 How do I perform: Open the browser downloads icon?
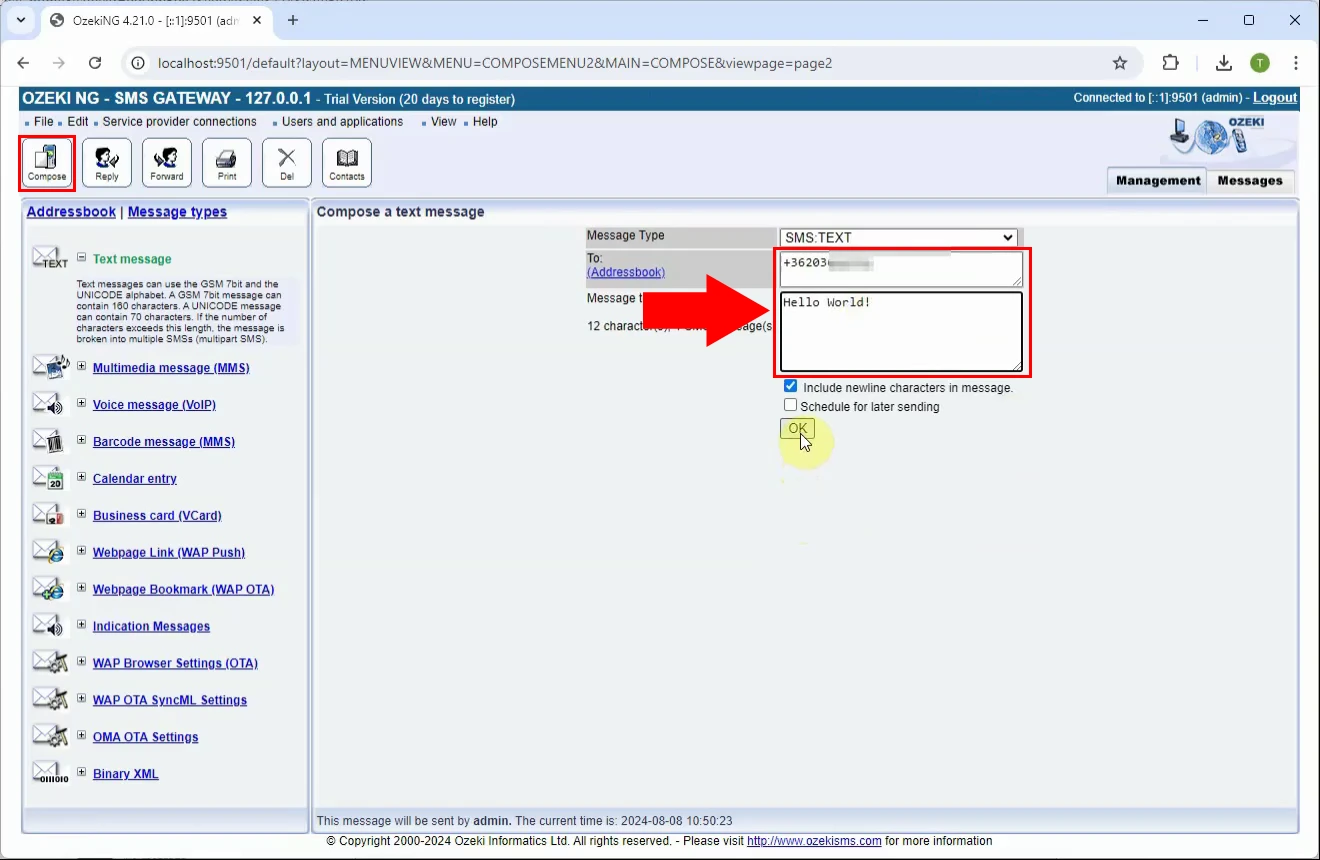click(x=1223, y=63)
